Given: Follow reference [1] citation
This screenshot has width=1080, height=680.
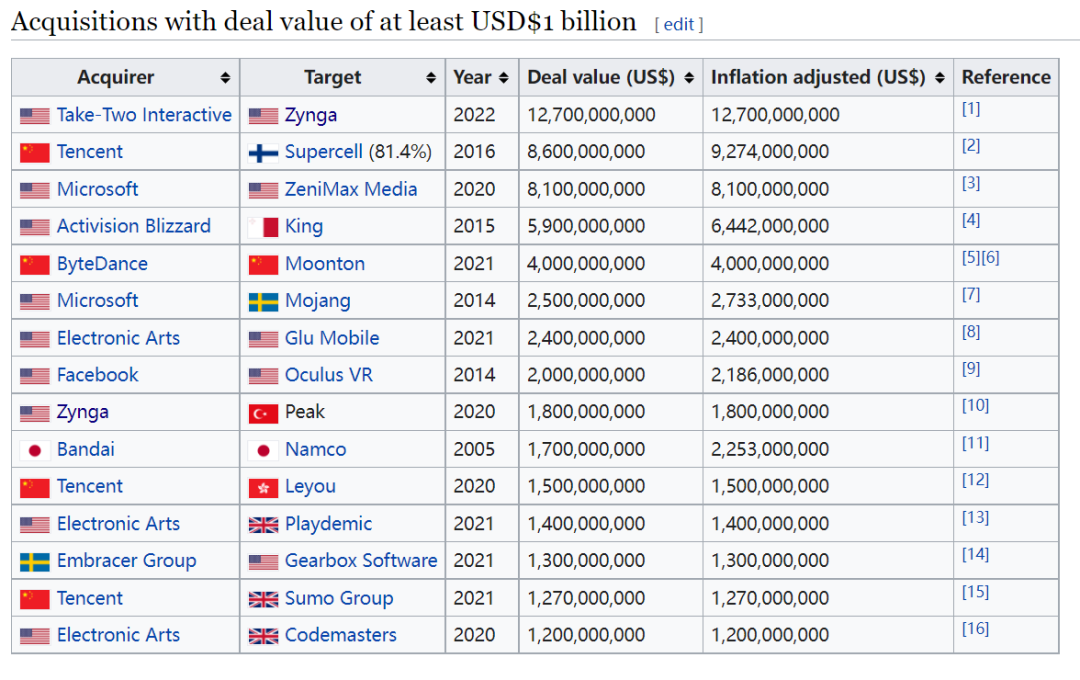Looking at the screenshot, I should coord(970,109).
